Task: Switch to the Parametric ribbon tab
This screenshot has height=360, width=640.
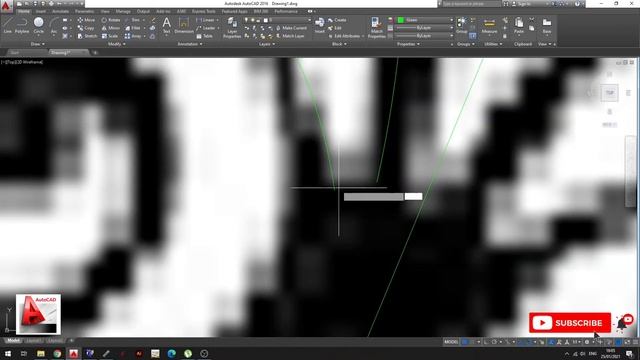Action: click(x=84, y=11)
